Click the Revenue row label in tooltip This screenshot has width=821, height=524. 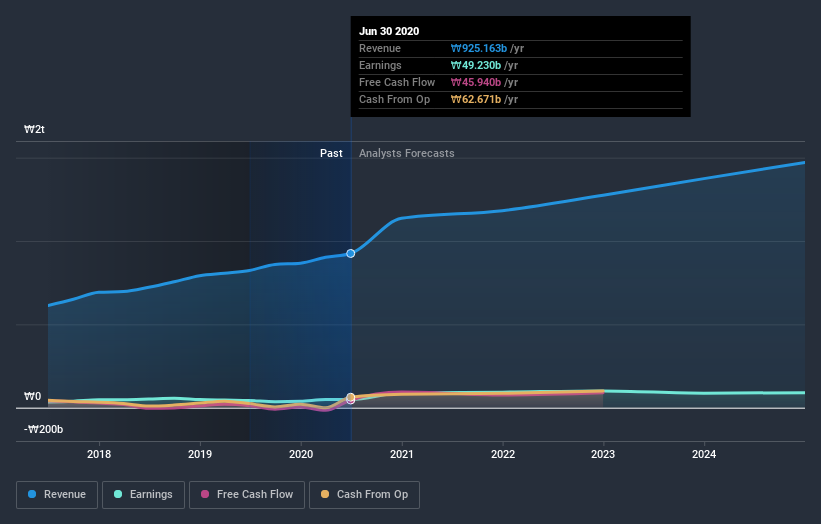coord(380,49)
